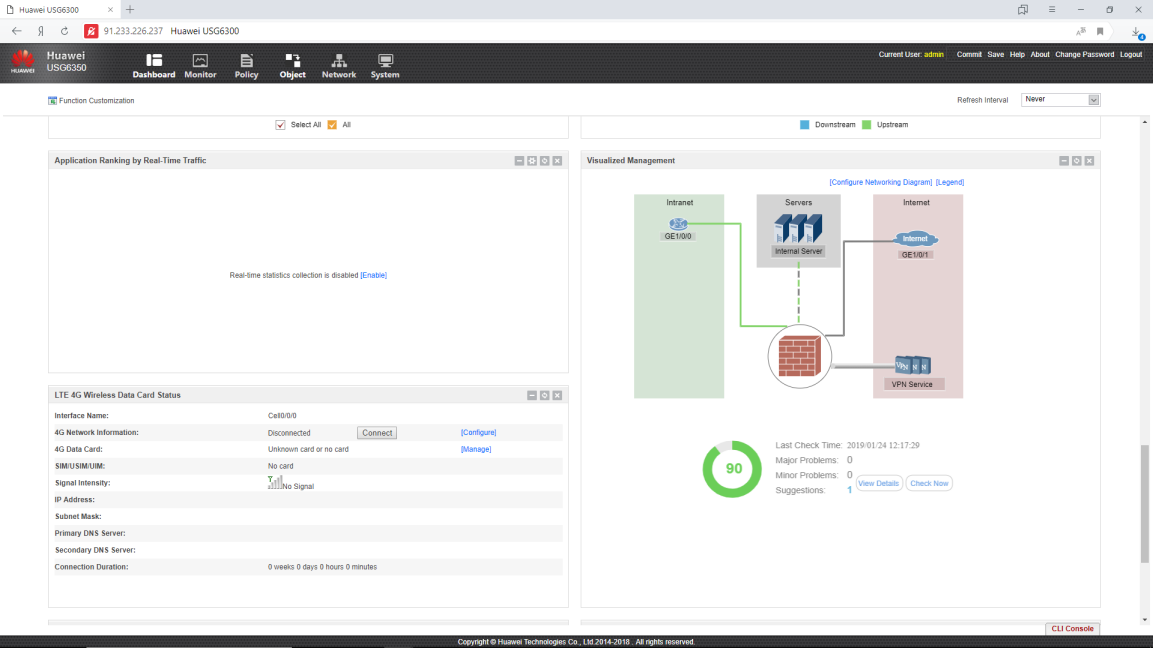Toggle the orange All checkbox

click(332, 125)
